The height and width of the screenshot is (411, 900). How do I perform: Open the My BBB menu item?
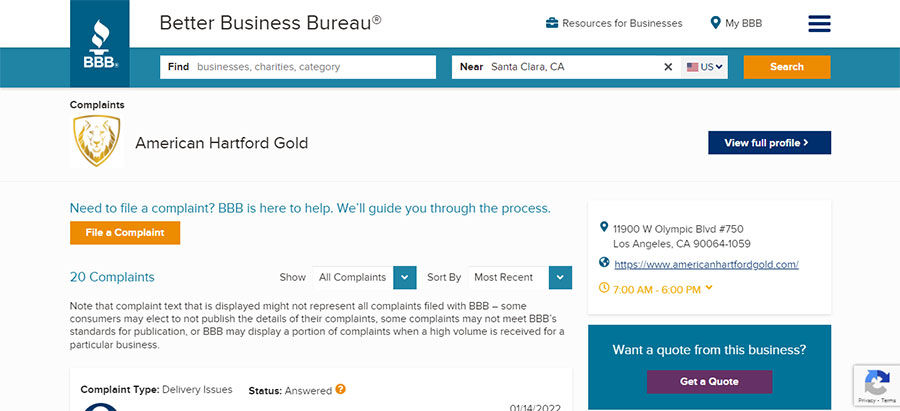[743, 24]
